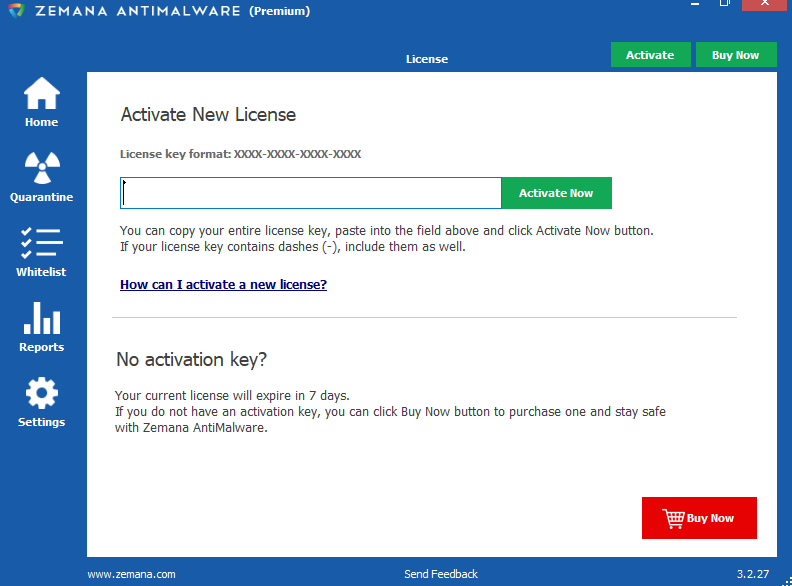Maximize the Zemana window

click(x=724, y=4)
